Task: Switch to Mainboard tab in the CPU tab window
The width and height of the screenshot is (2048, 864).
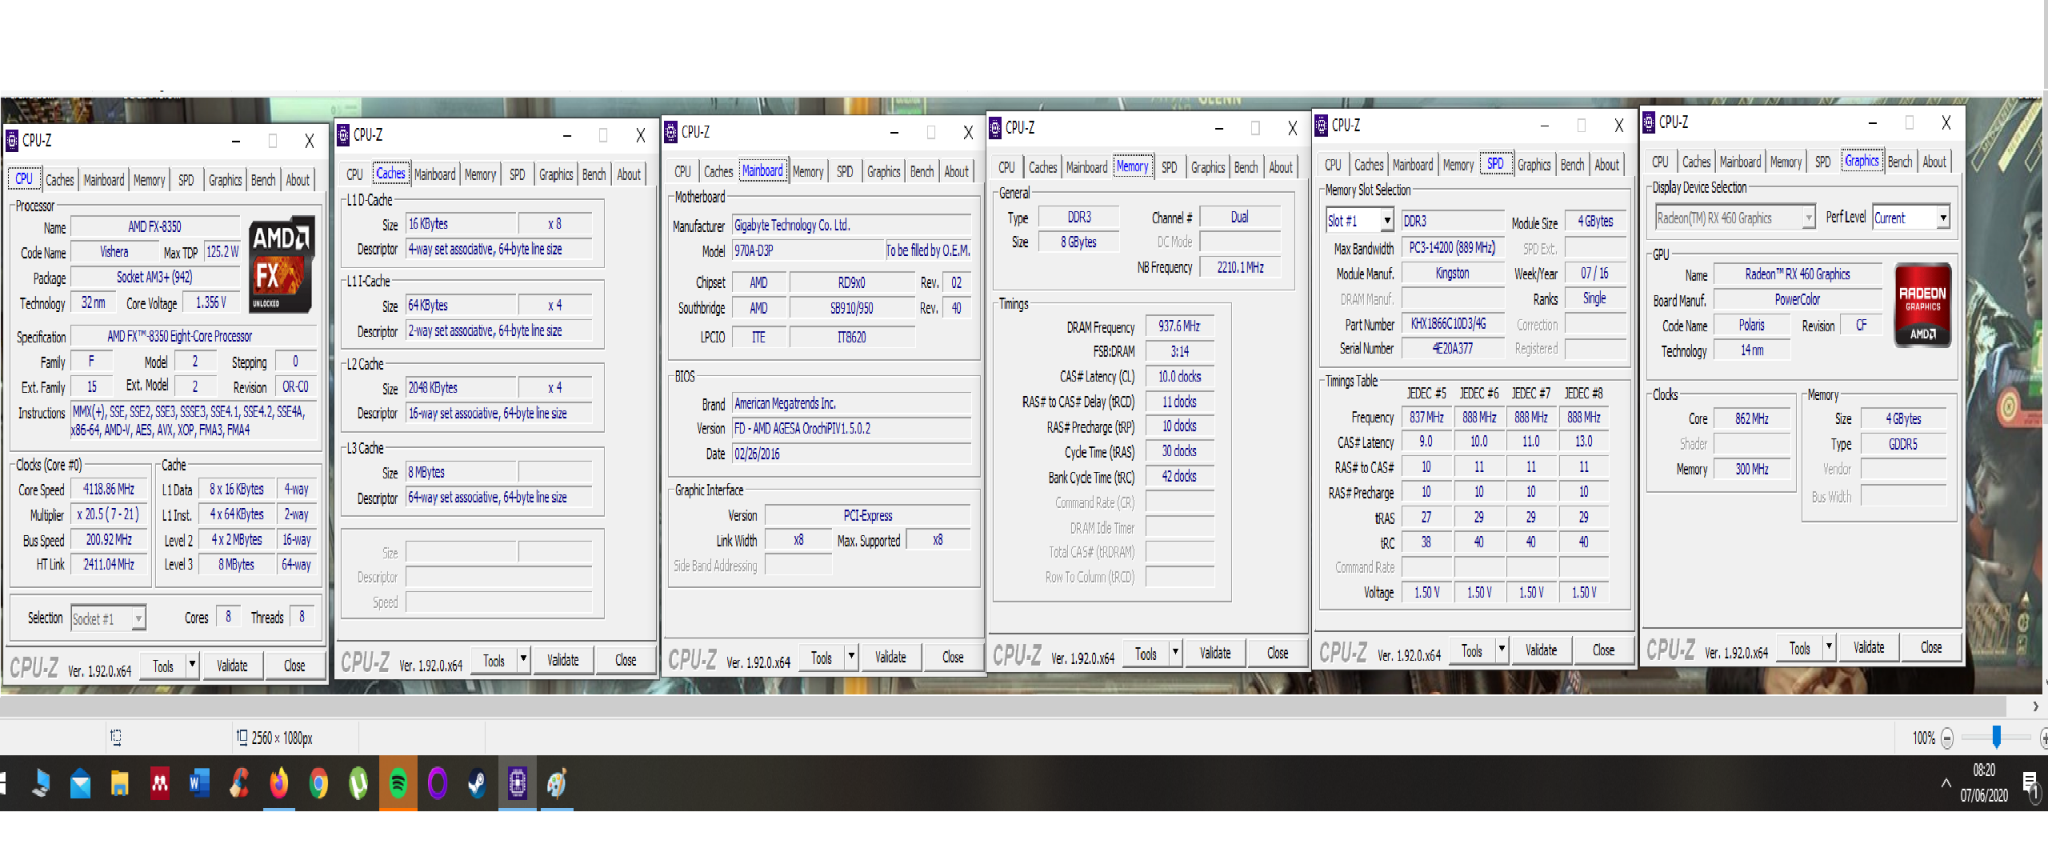Action: (104, 181)
